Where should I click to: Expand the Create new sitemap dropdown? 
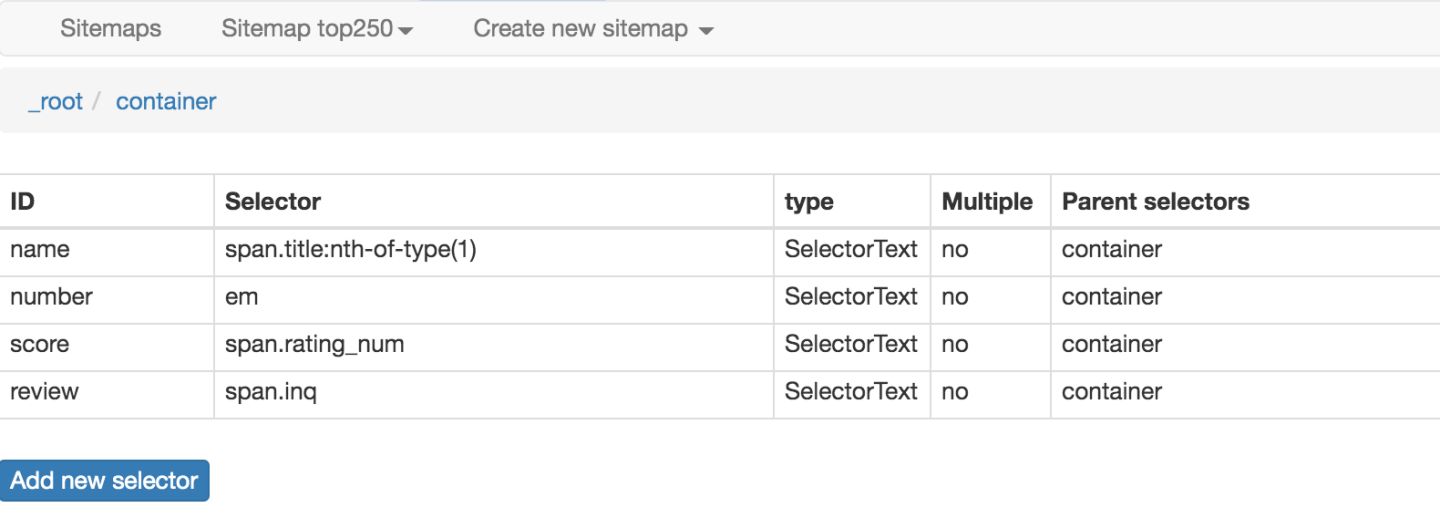pyautogui.click(x=593, y=28)
